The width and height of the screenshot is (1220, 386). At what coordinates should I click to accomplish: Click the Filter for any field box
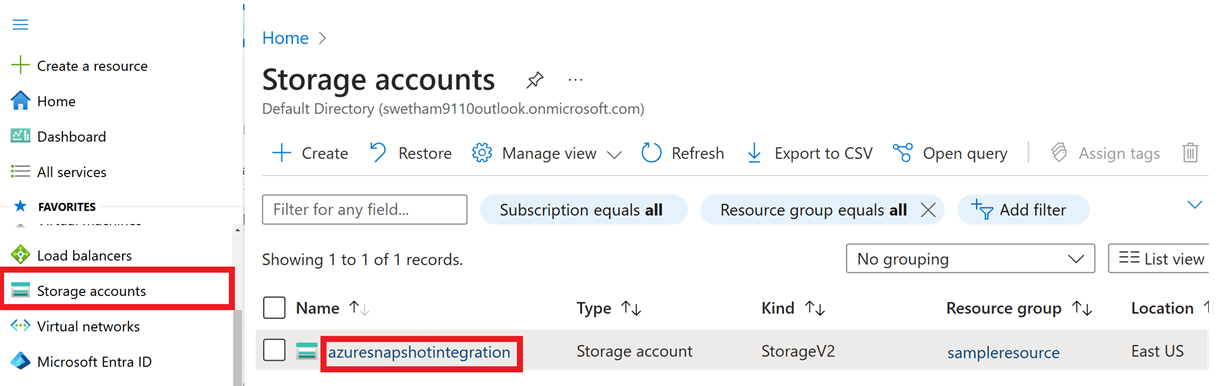[x=365, y=210]
